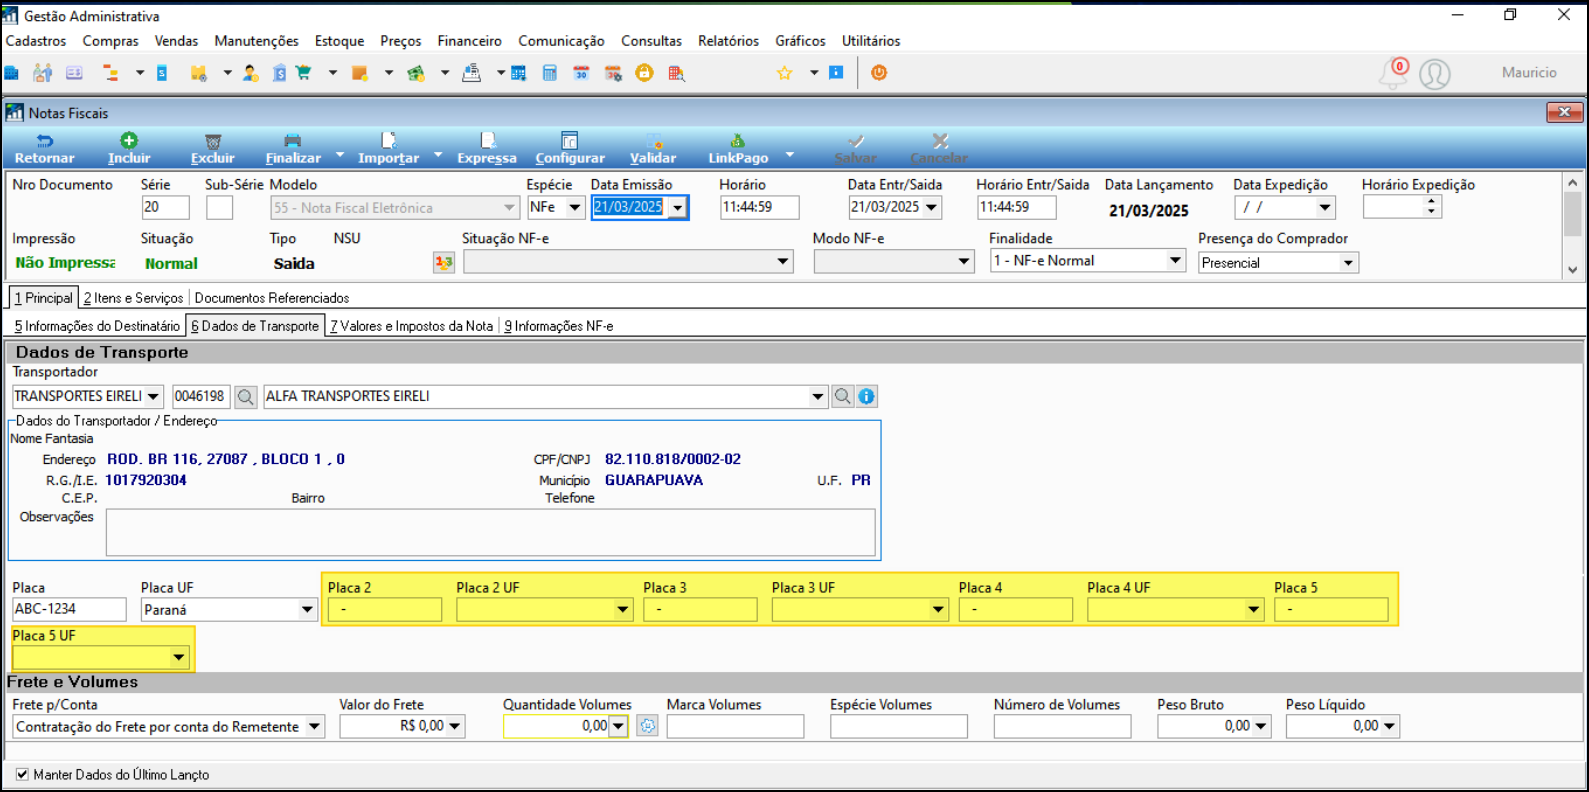This screenshot has width=1589, height=792.
Task: Click blue info icon beside transportador name
Action: (x=867, y=397)
